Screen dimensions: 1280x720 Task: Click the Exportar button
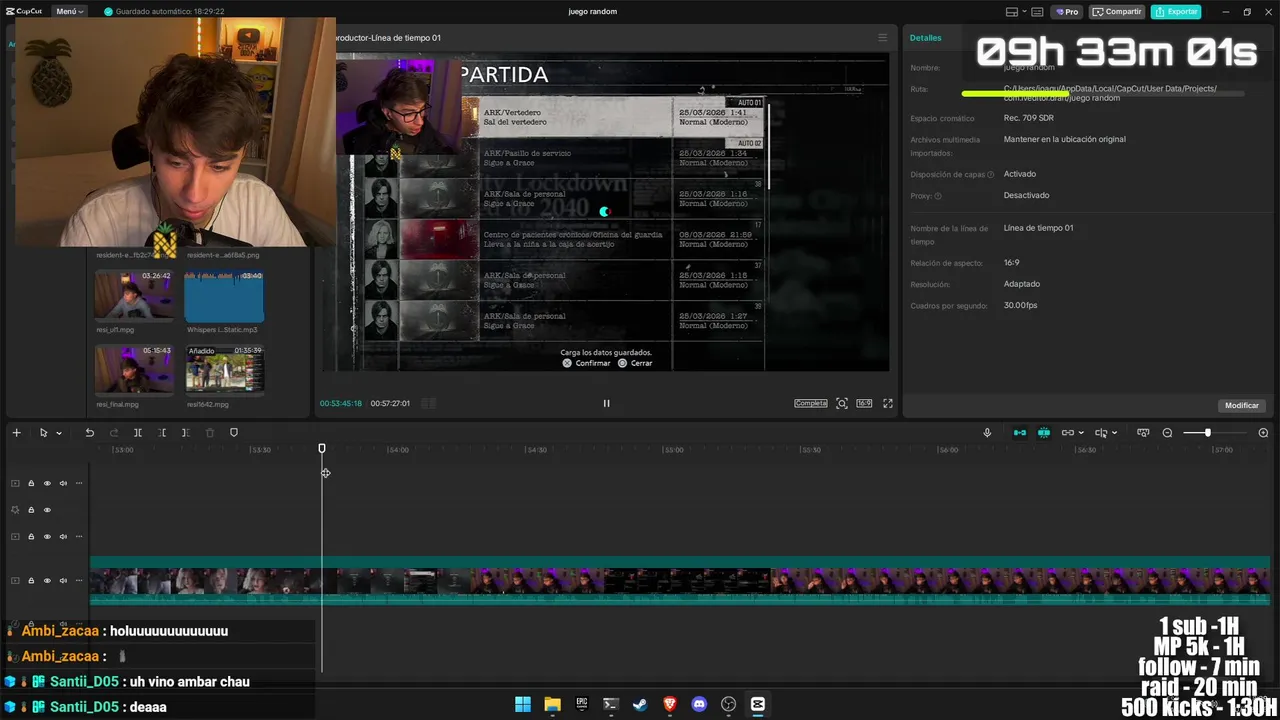tap(1176, 12)
